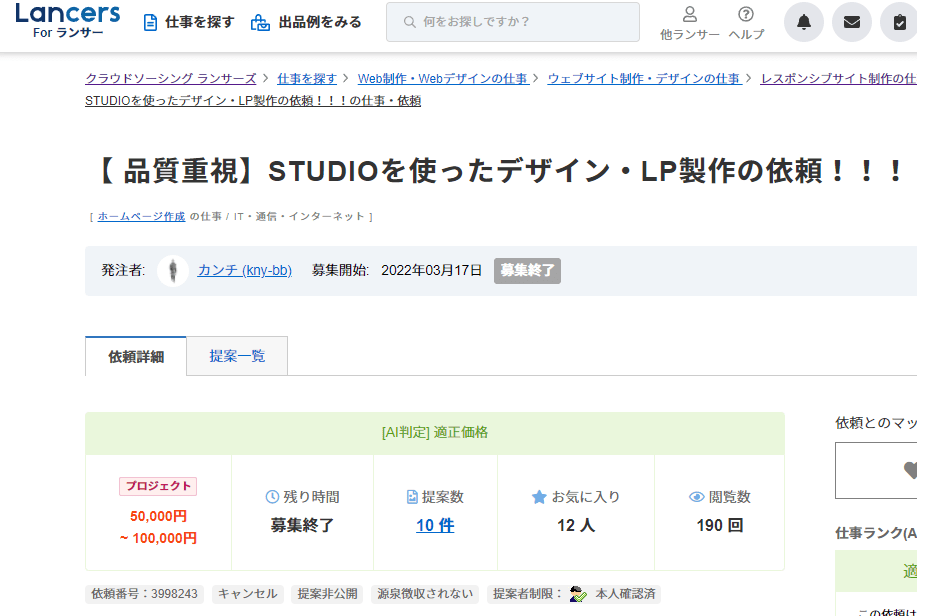Click the 10 件 proposals link
The height and width of the screenshot is (616, 931).
(x=435, y=525)
